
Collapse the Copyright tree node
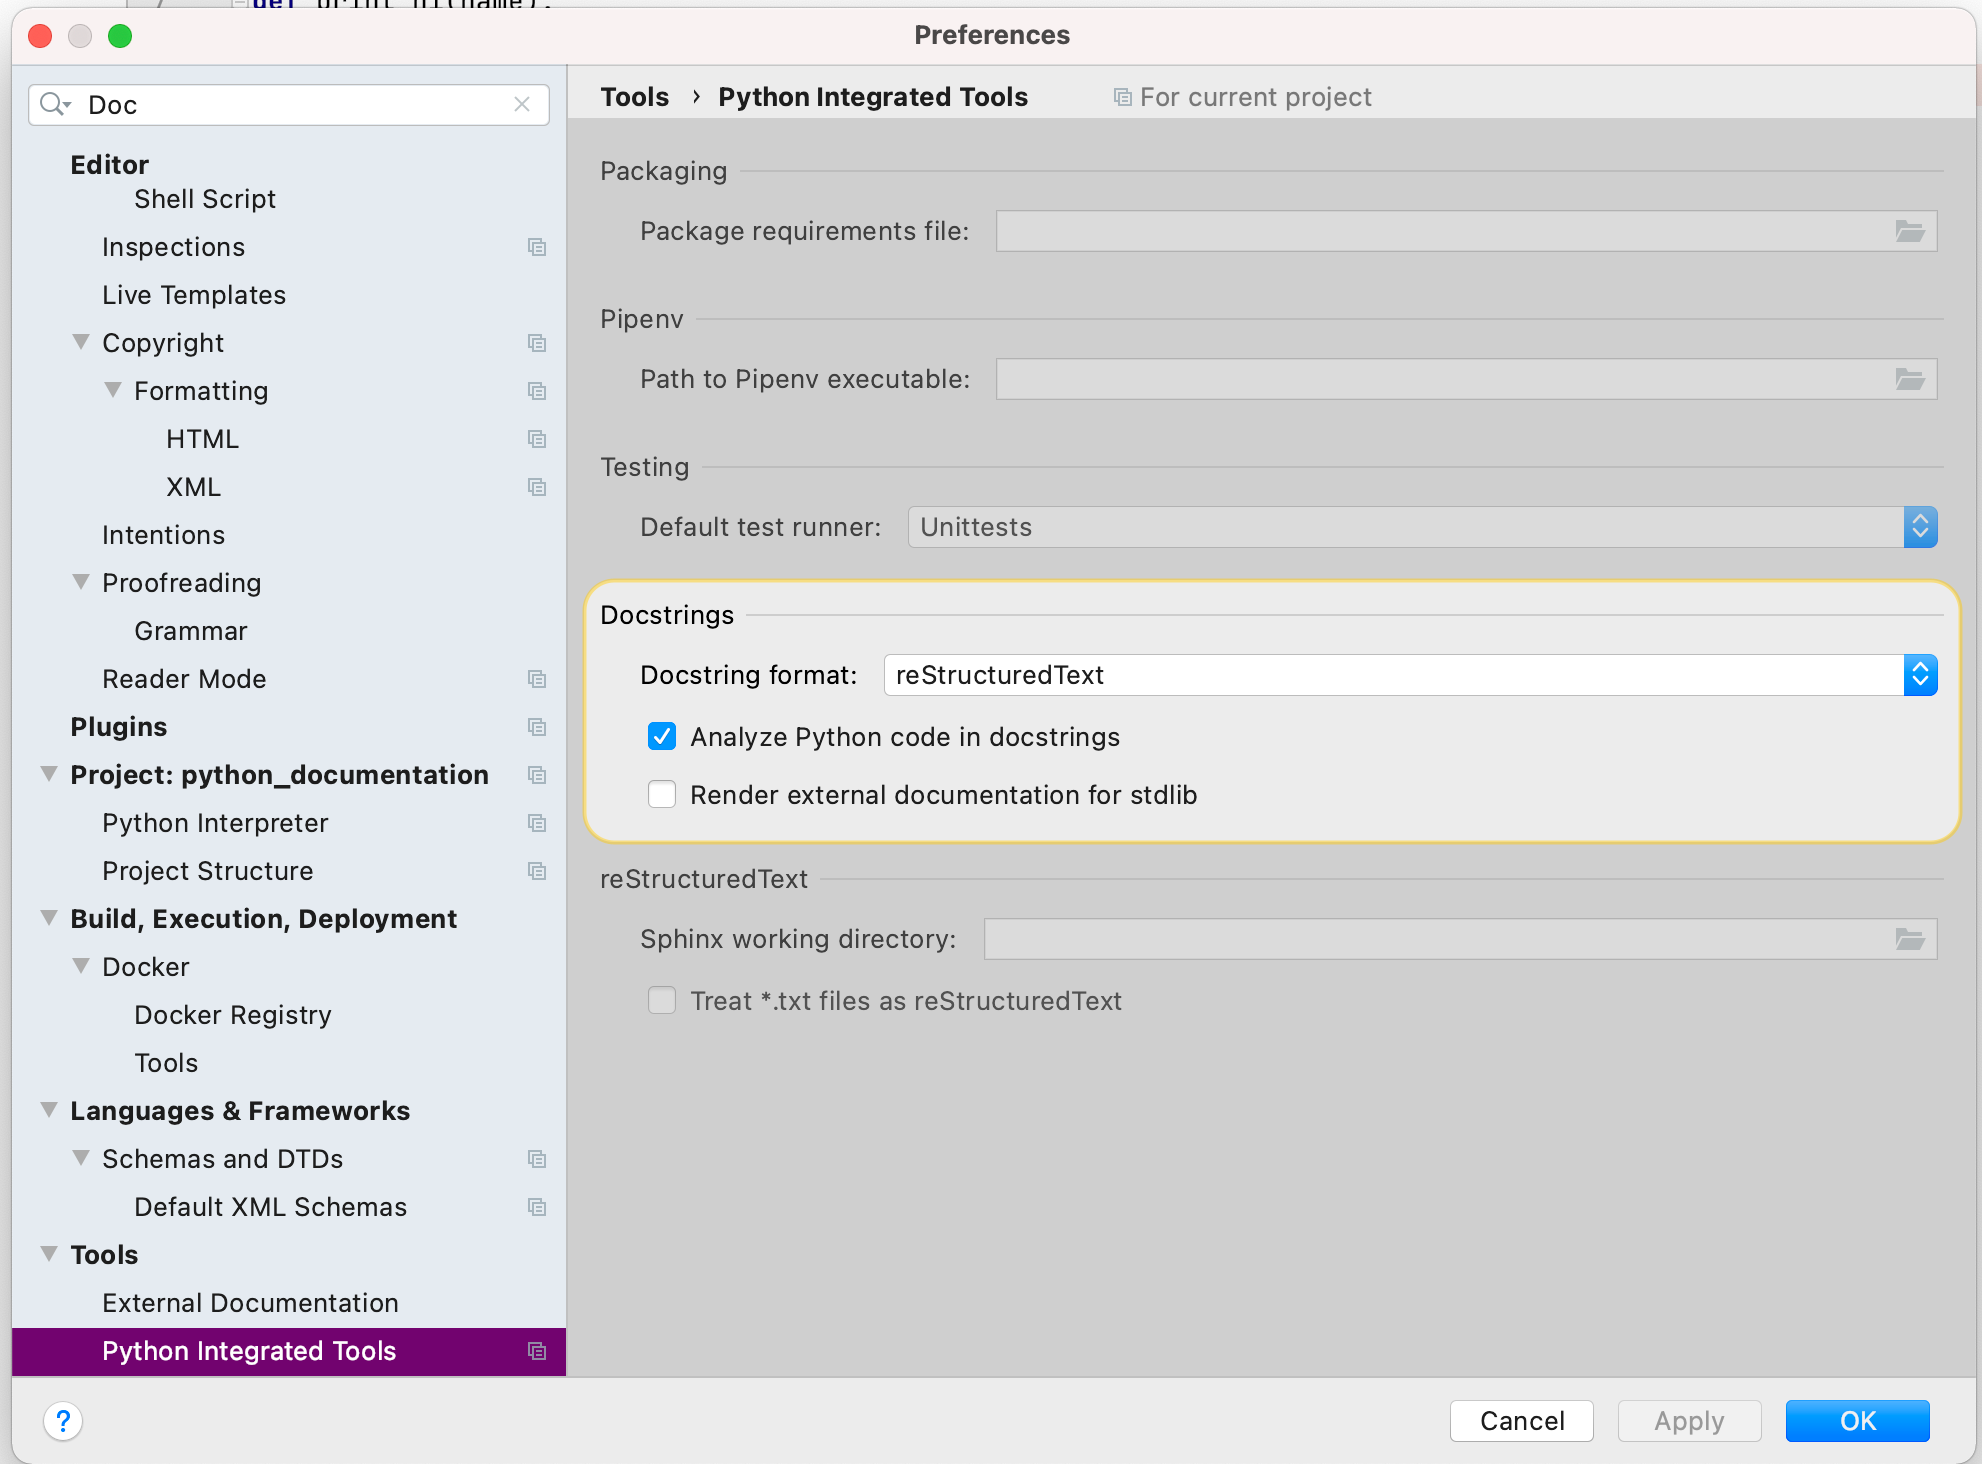coord(81,342)
